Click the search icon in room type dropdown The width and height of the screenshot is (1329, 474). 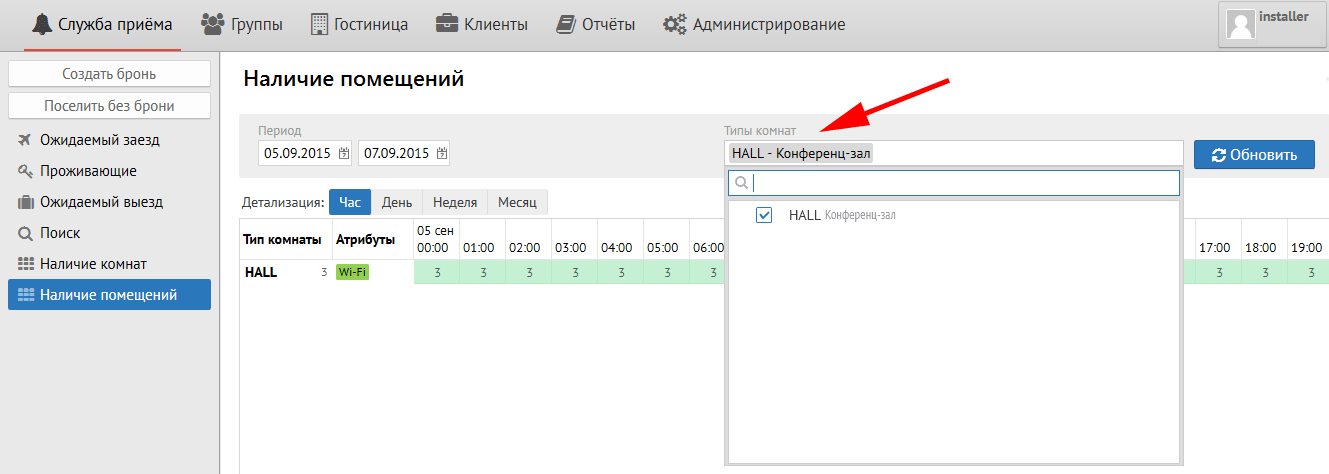click(x=741, y=183)
